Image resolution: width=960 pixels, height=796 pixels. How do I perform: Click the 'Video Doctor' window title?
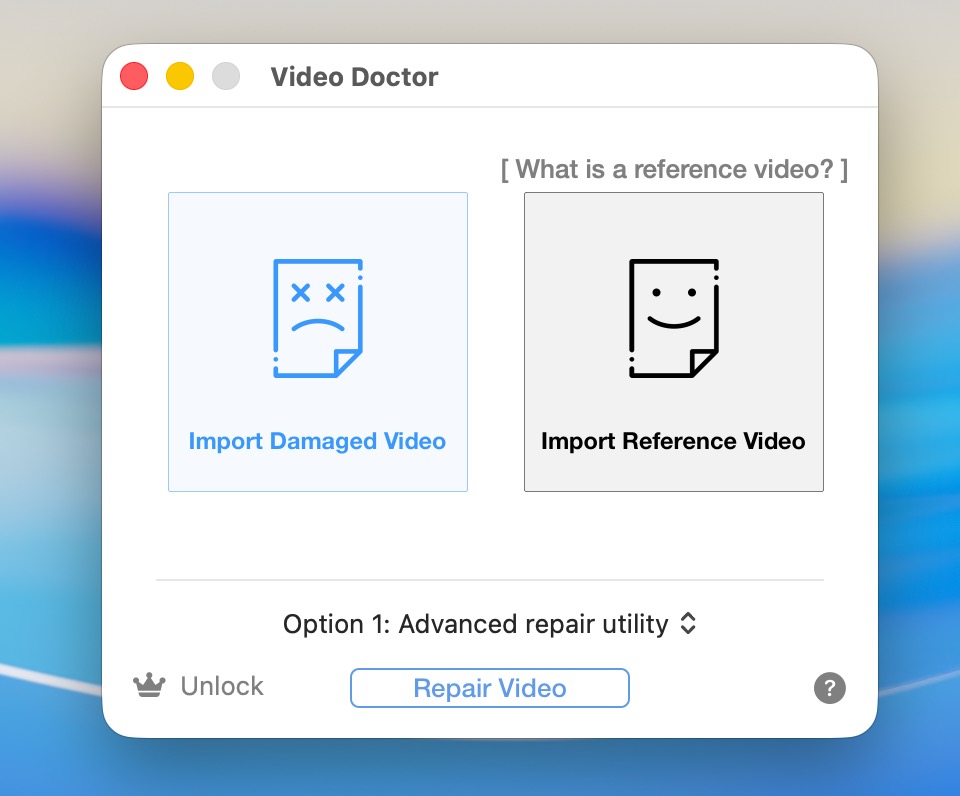pos(354,77)
